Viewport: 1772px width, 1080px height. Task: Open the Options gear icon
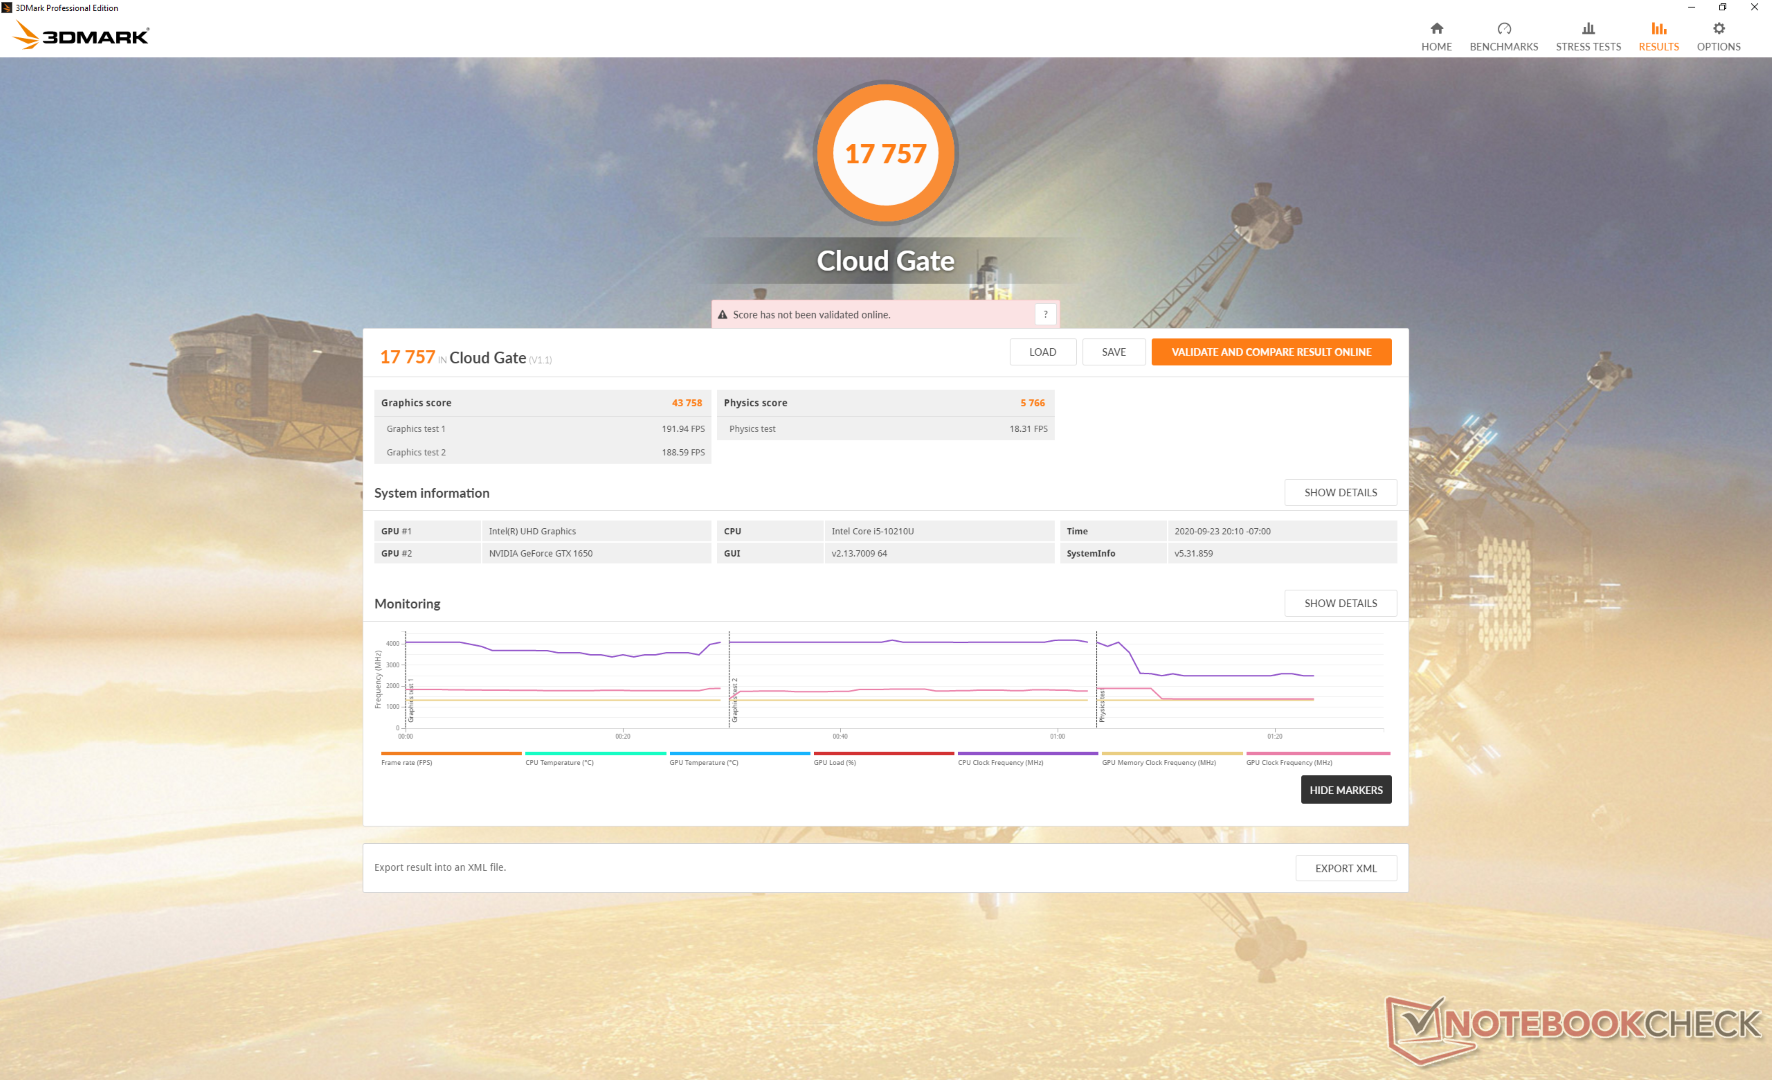tap(1719, 28)
